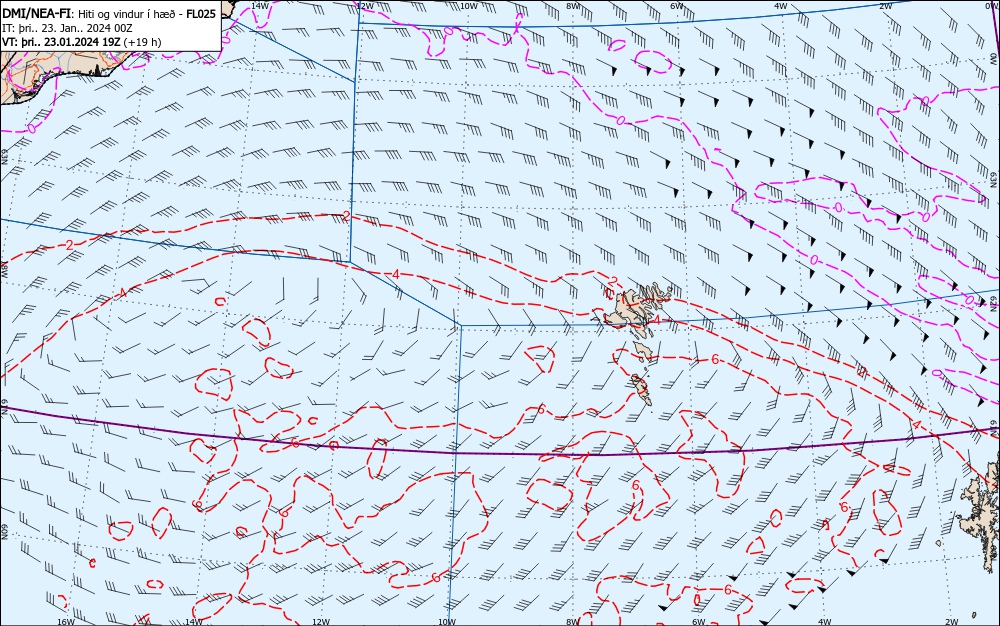Click the "8W" longitude label along the top edge
This screenshot has width=1000, height=626.
click(x=573, y=6)
